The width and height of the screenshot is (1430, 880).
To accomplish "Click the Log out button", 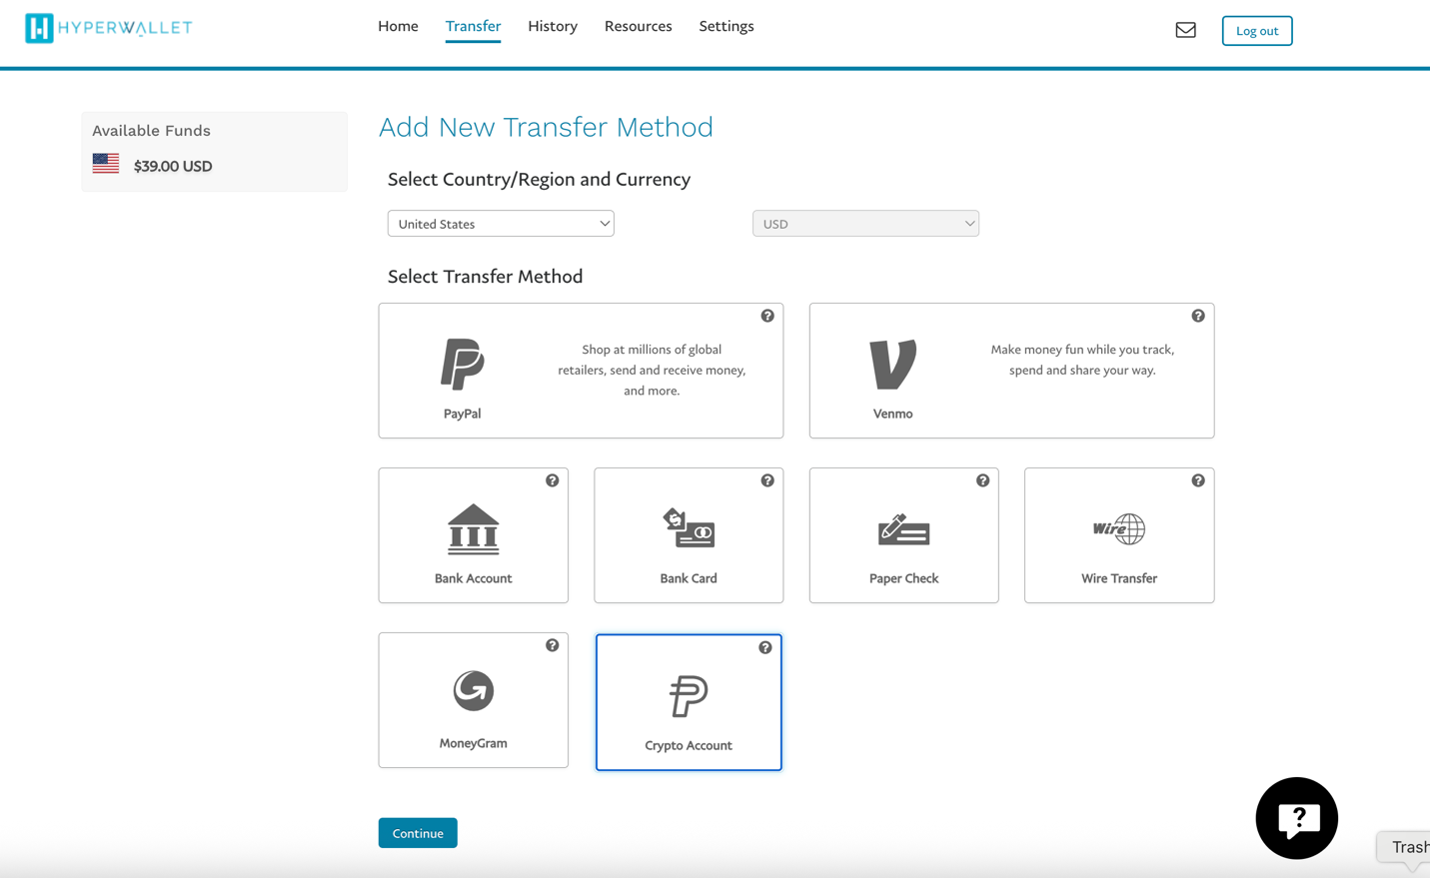I will tap(1257, 30).
